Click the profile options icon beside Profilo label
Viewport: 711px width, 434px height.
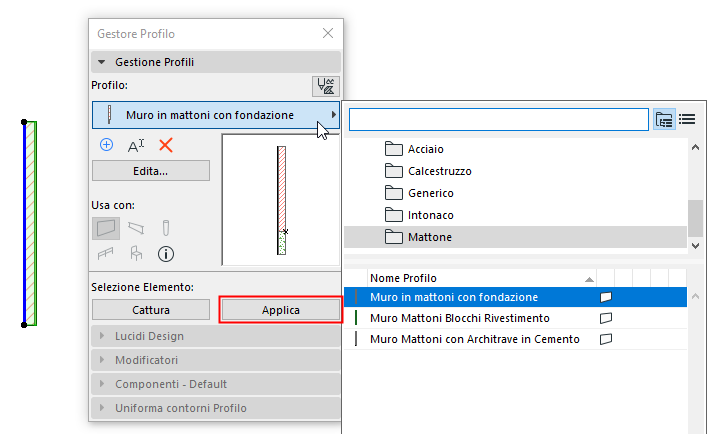pyautogui.click(x=325, y=86)
